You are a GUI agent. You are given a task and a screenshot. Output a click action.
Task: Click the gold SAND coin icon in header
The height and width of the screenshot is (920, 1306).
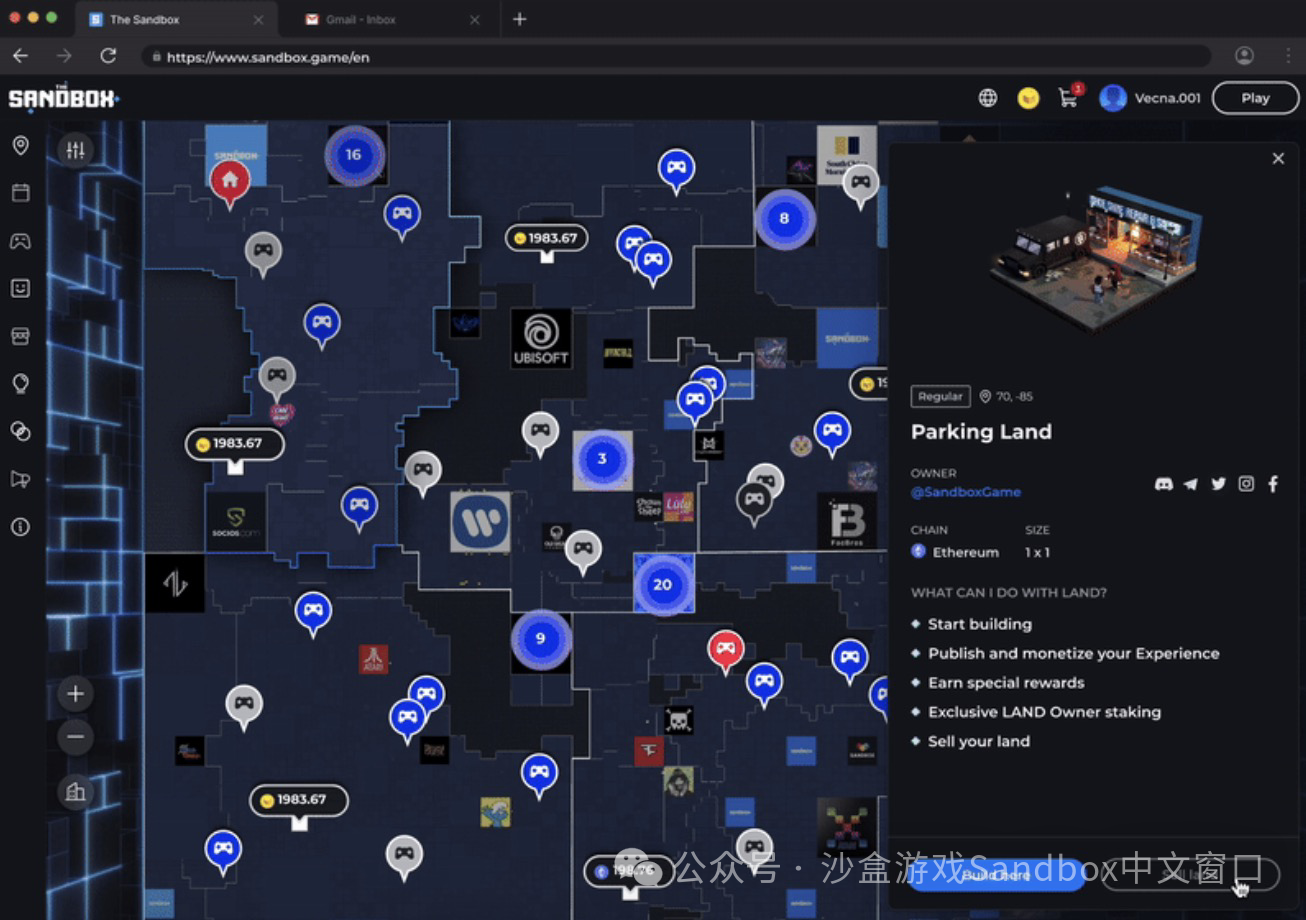[1028, 98]
